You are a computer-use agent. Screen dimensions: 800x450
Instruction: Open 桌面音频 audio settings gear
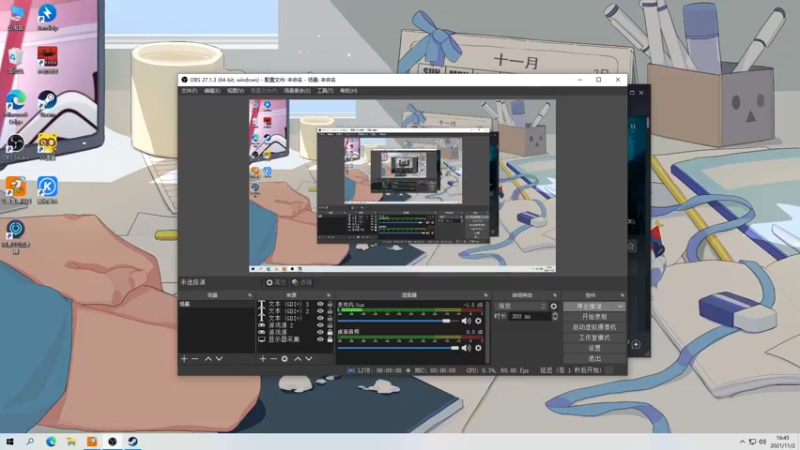pos(478,348)
